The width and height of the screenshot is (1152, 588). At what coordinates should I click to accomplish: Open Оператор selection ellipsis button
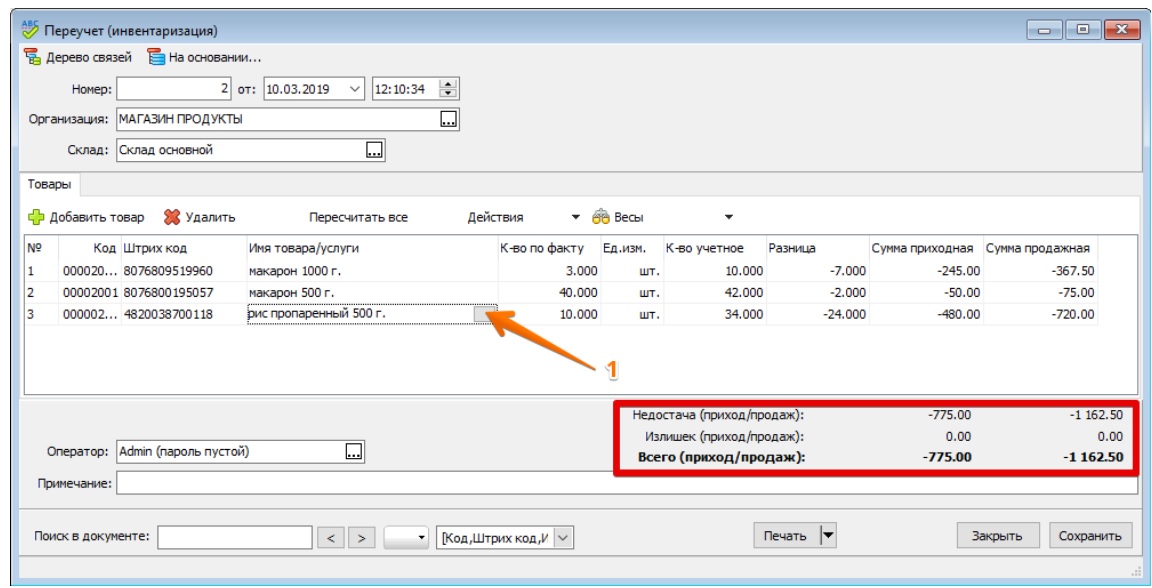(x=354, y=451)
